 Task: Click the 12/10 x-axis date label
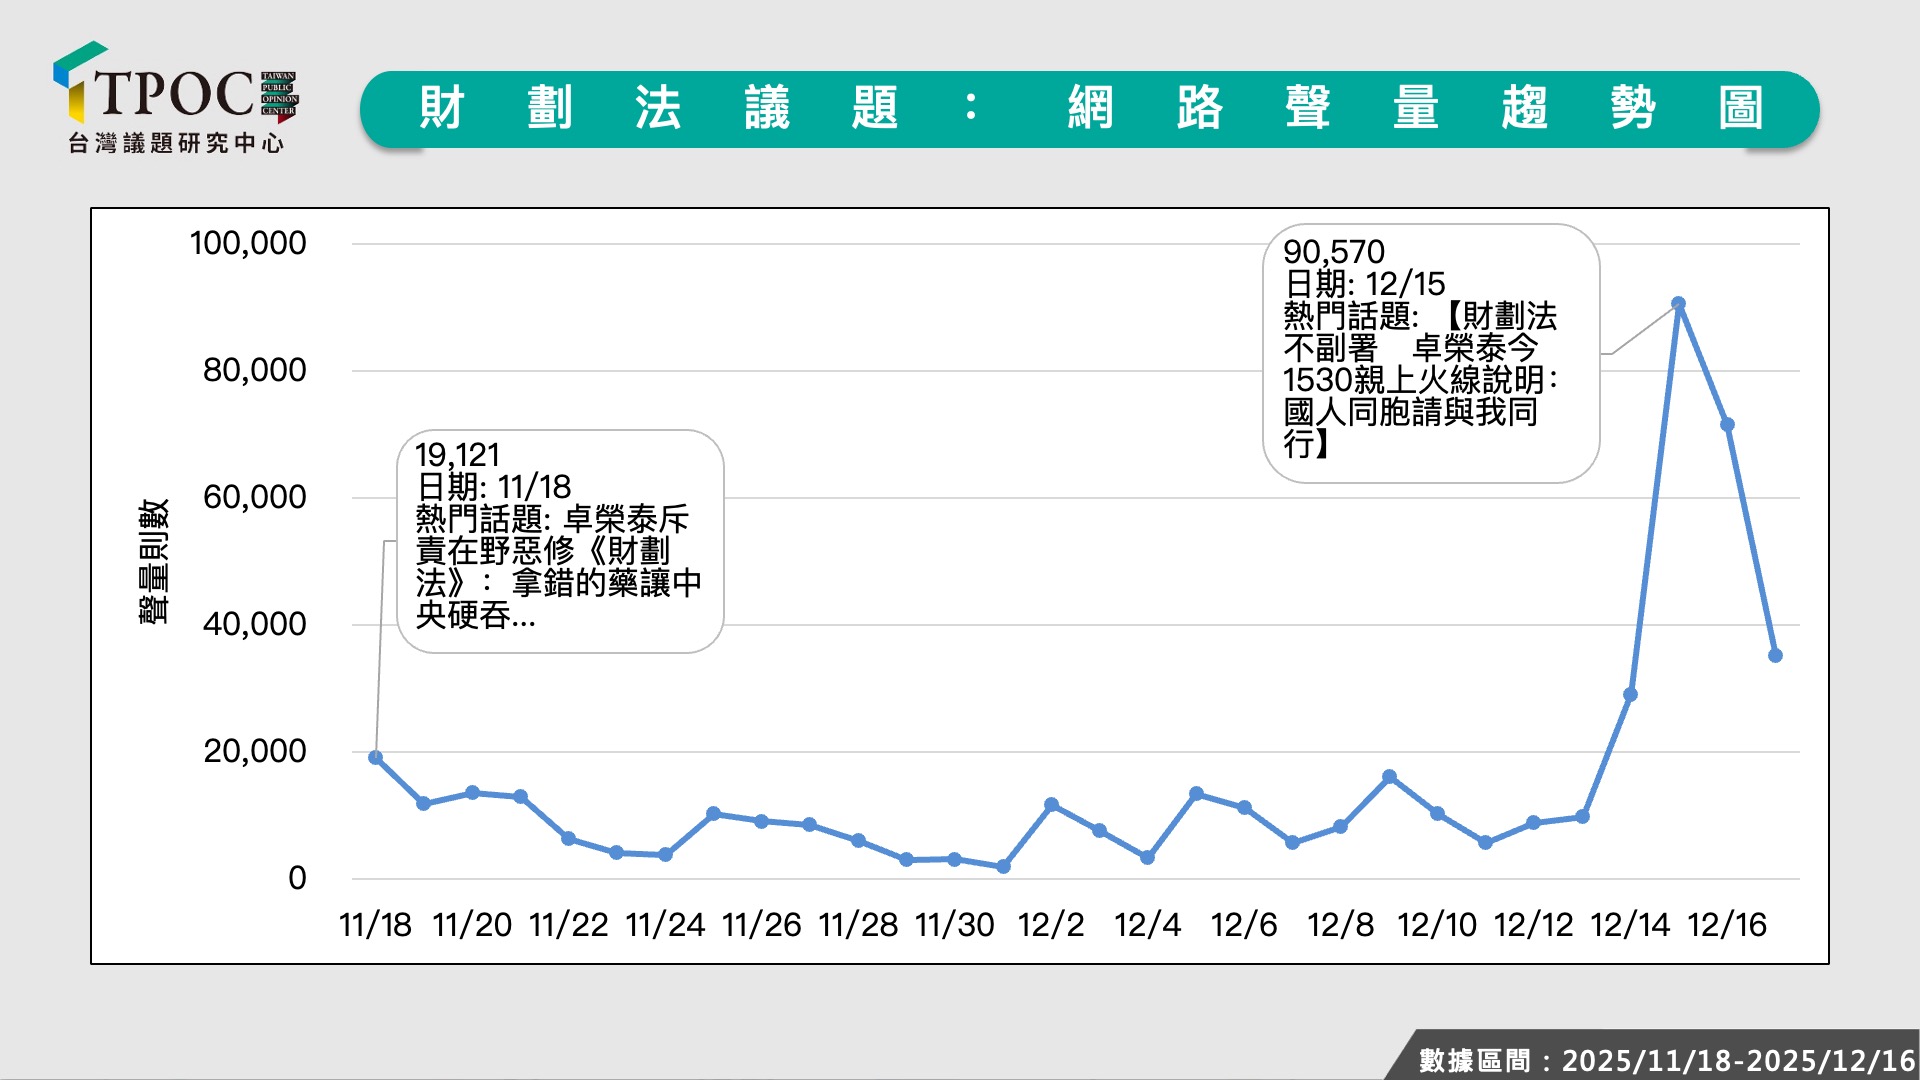click(1436, 925)
